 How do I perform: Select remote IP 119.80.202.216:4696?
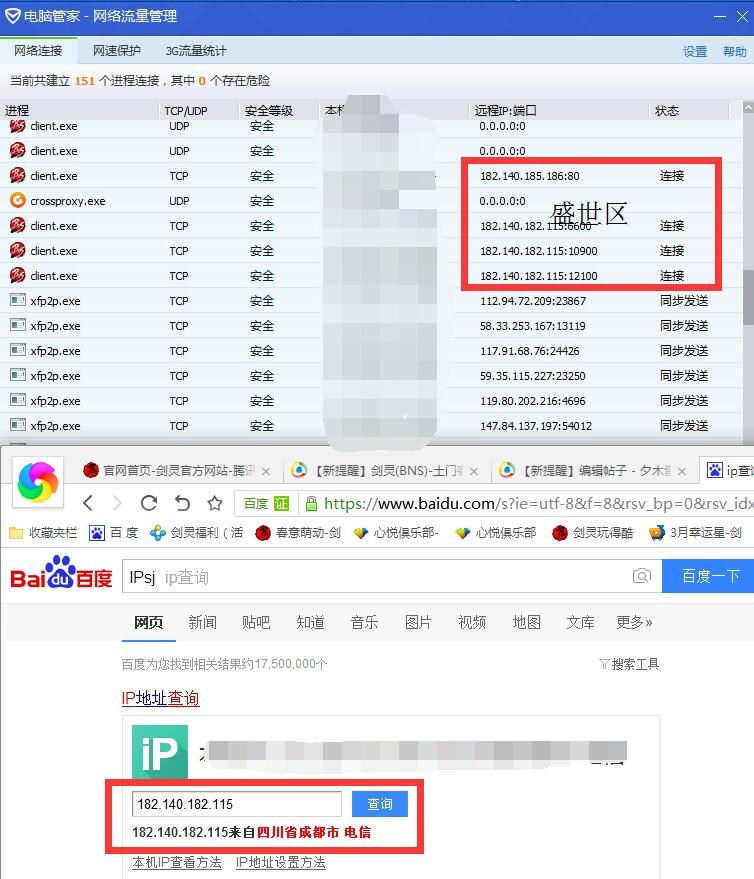[533, 401]
